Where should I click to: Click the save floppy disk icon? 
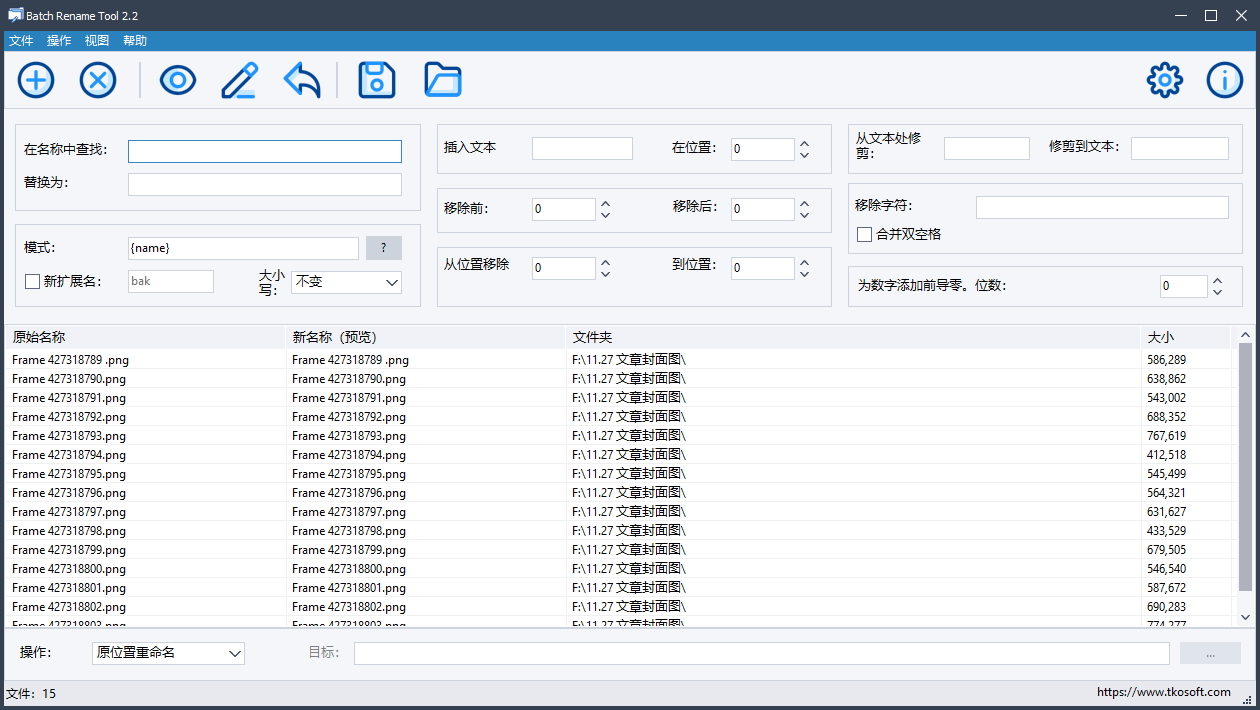[x=377, y=80]
